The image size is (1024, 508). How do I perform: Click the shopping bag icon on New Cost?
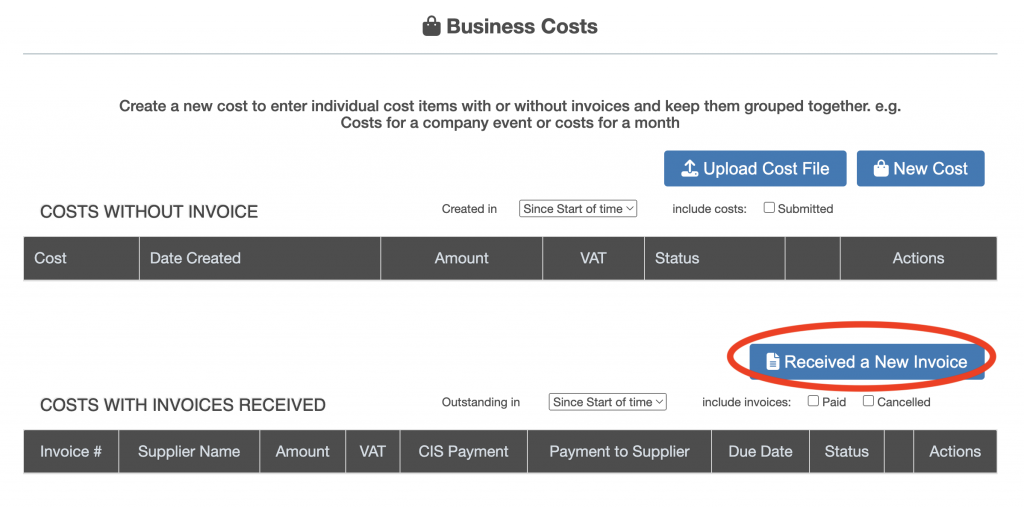[x=880, y=169]
